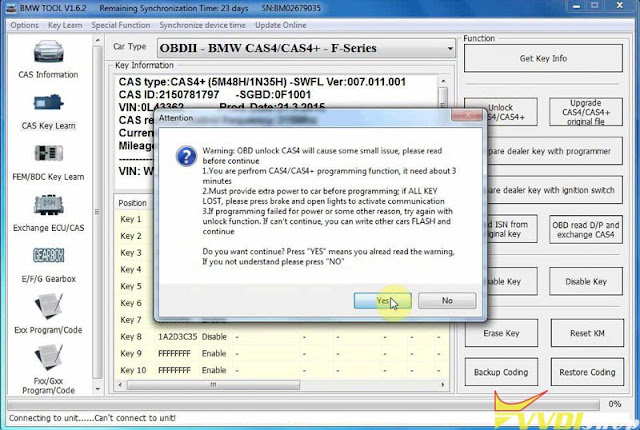Select the CAS Key Learn icon
This screenshot has width=640, height=430.
(48, 102)
